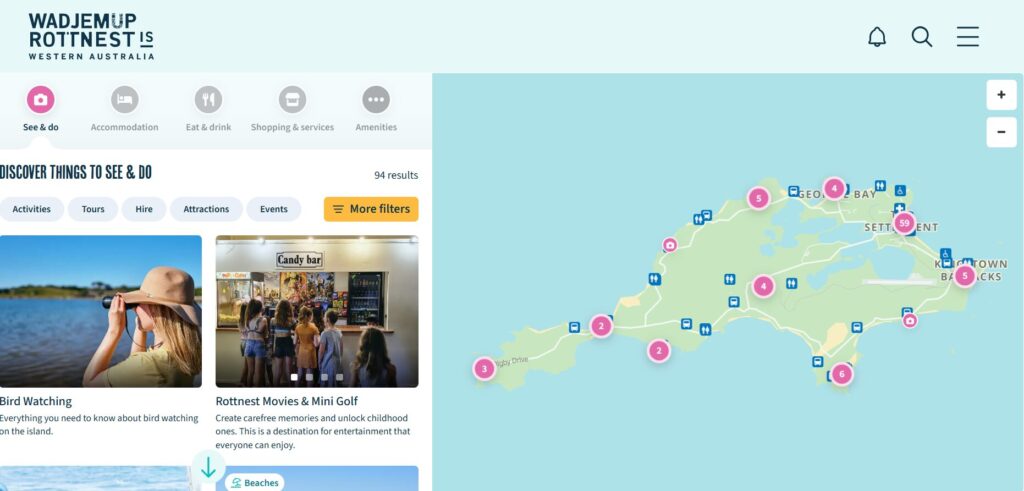This screenshot has height=491, width=1024.
Task: Click the Wadjemup Rottnest Island logo
Action: tap(91, 37)
